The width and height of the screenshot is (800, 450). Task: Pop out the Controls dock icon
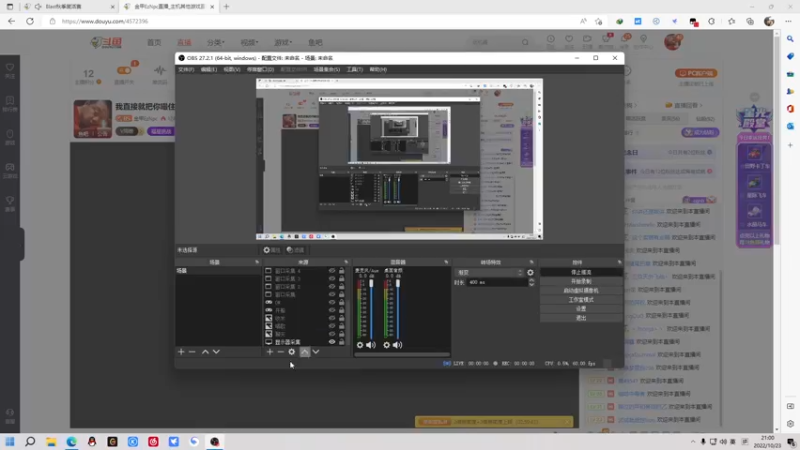click(619, 262)
